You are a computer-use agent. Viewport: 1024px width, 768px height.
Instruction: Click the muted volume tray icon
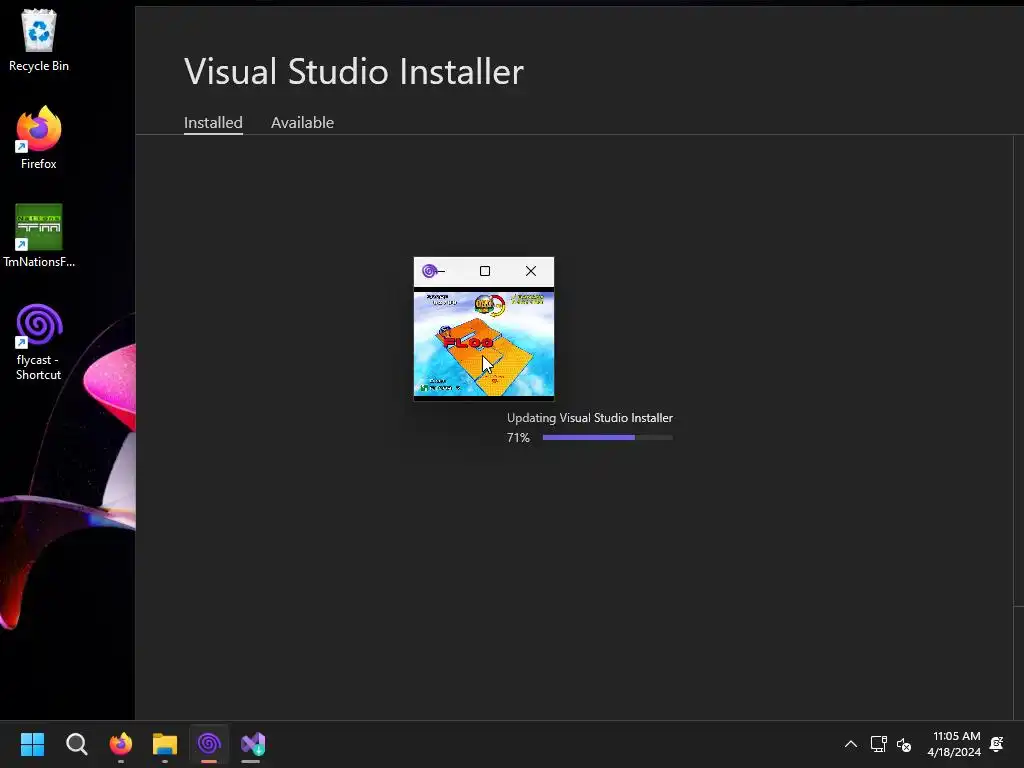pyautogui.click(x=904, y=744)
